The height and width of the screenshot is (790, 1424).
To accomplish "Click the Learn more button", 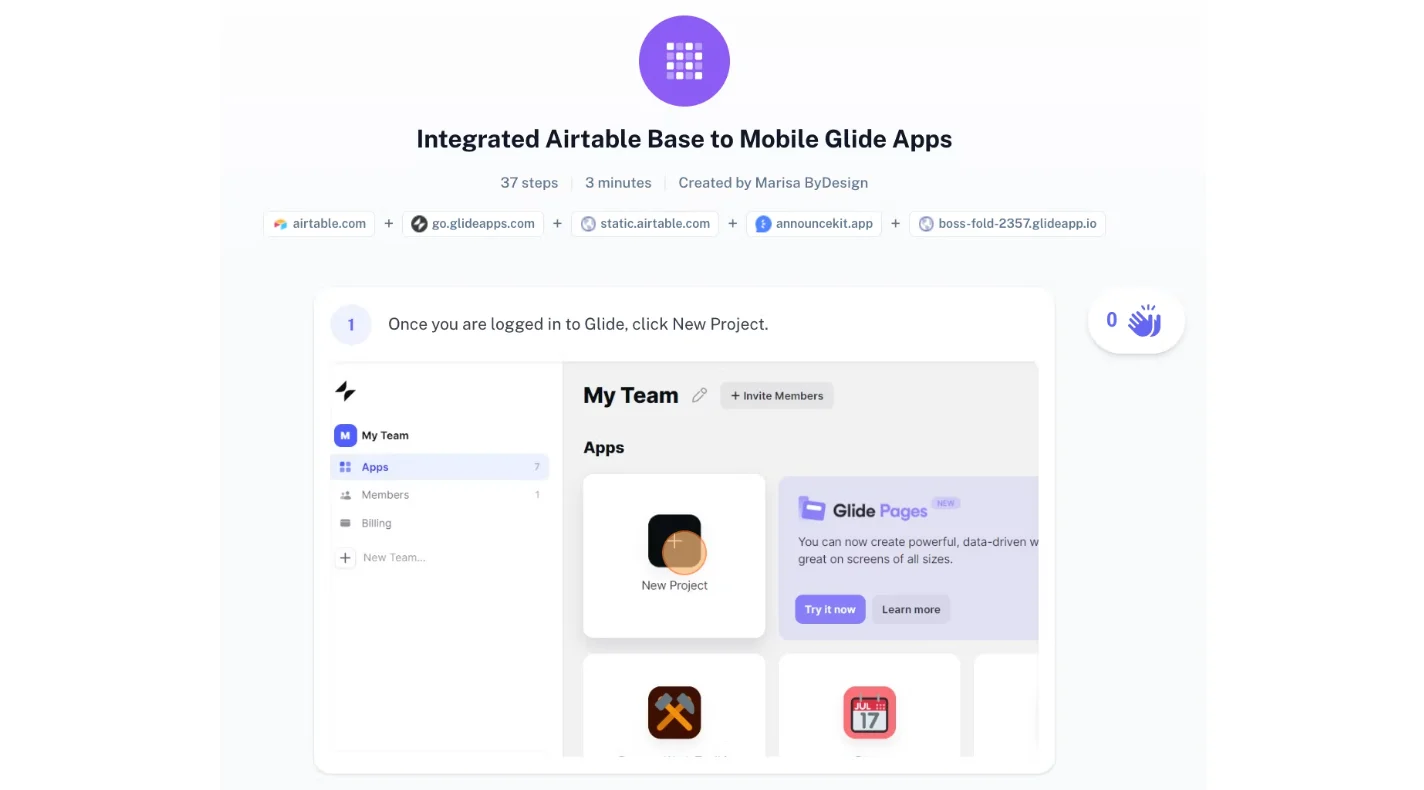I will click(x=910, y=609).
